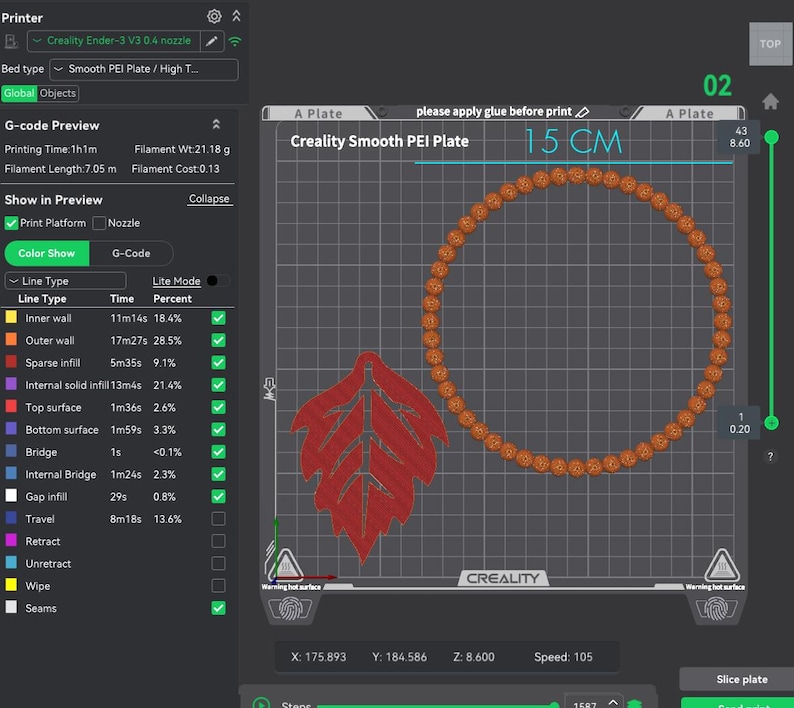Click the print-head marker icon at plate's left edge
The image size is (794, 708).
pos(269,389)
